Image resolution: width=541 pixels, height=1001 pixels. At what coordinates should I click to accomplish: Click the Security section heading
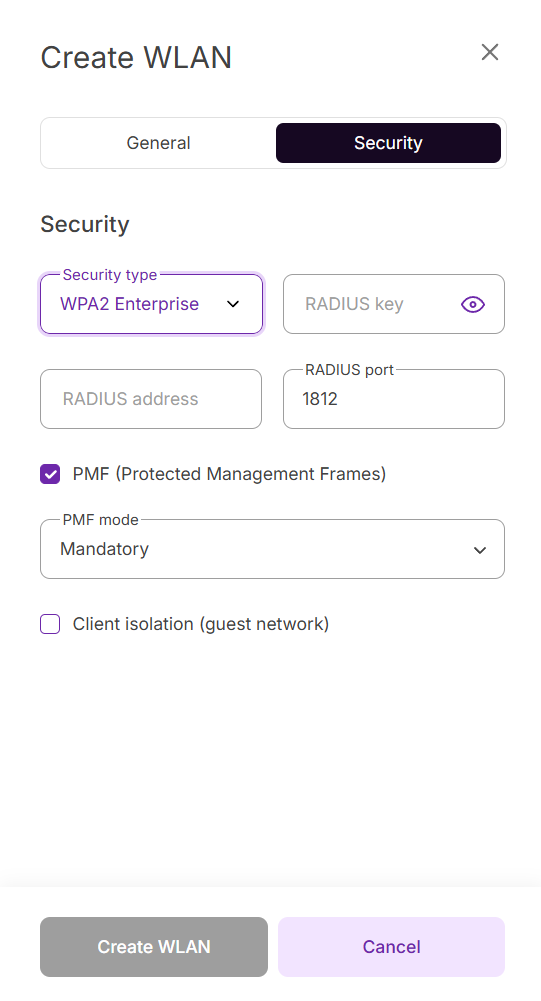coord(85,225)
